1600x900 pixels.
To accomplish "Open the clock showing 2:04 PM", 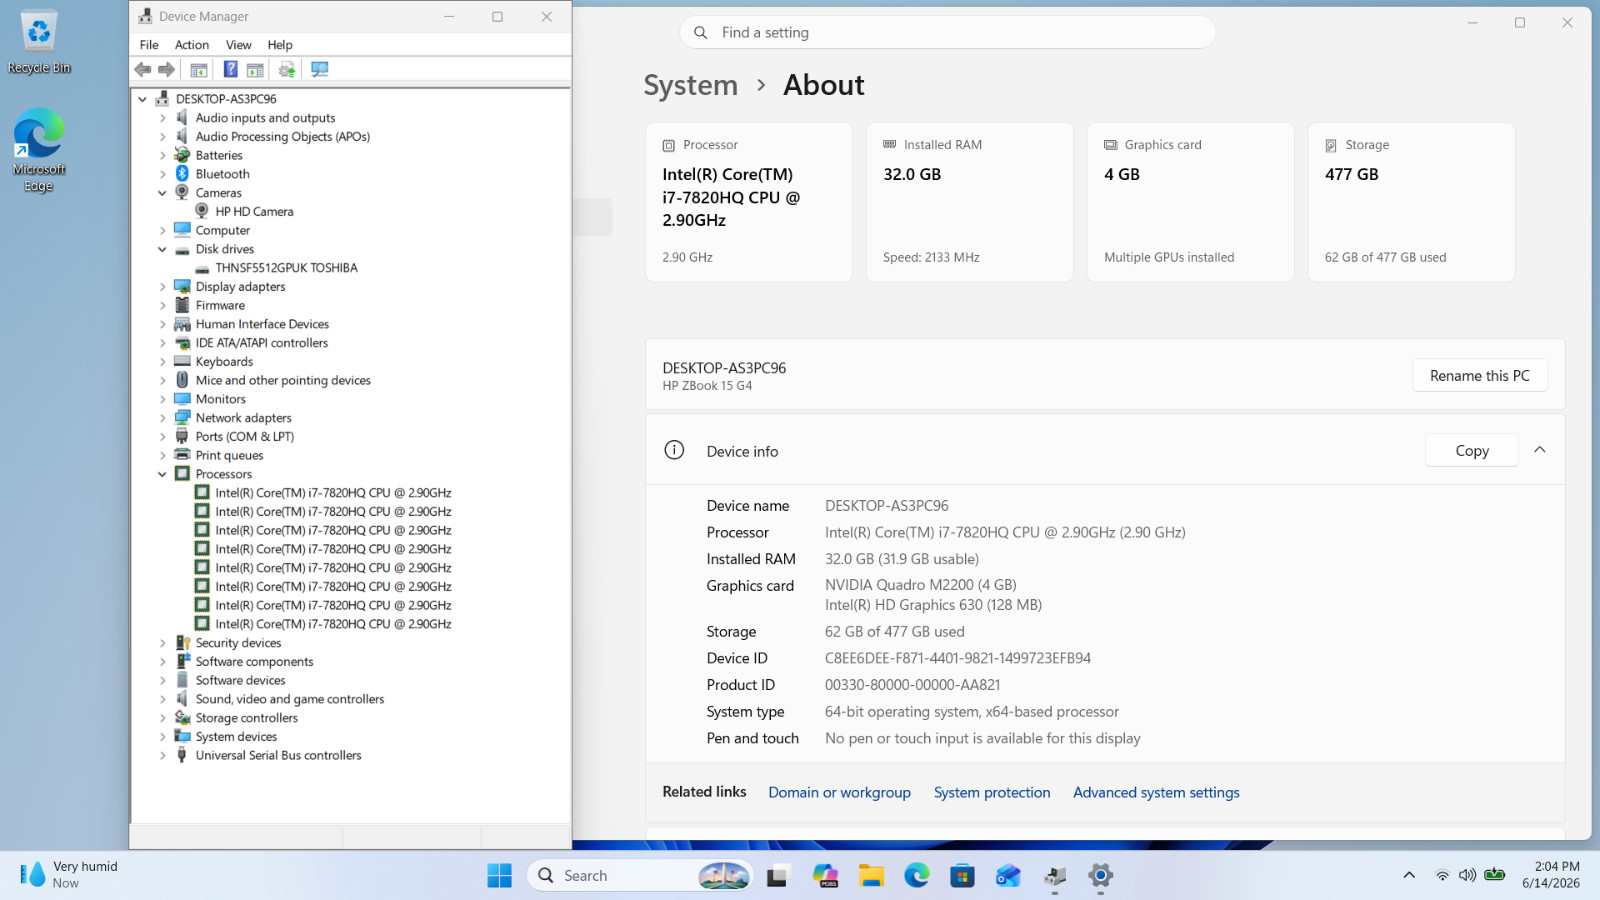I will (1551, 875).
